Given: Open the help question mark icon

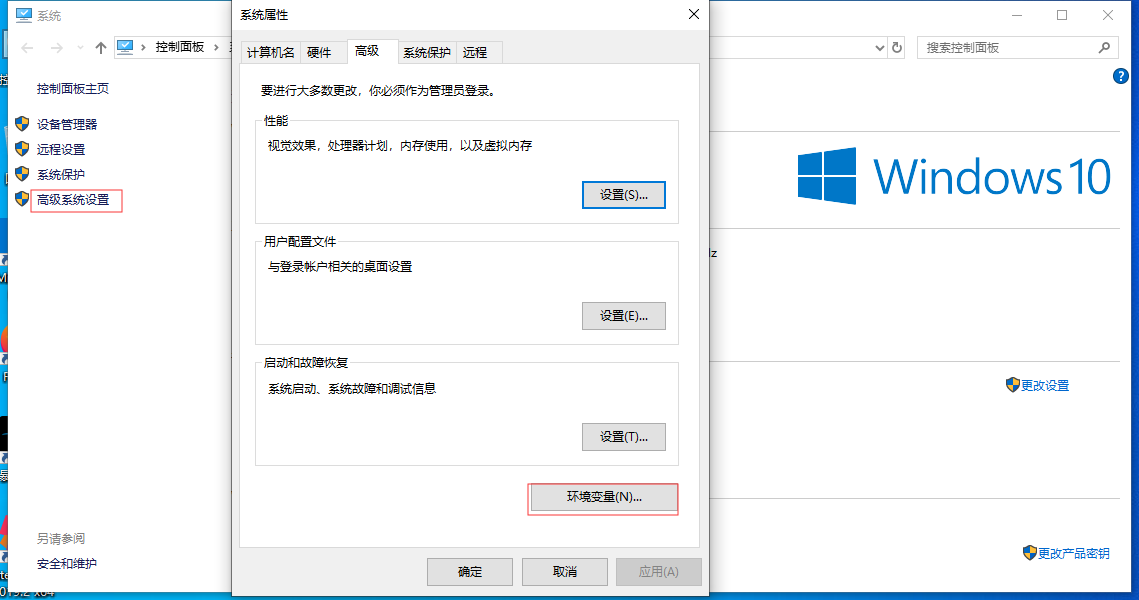Looking at the screenshot, I should [x=1121, y=76].
